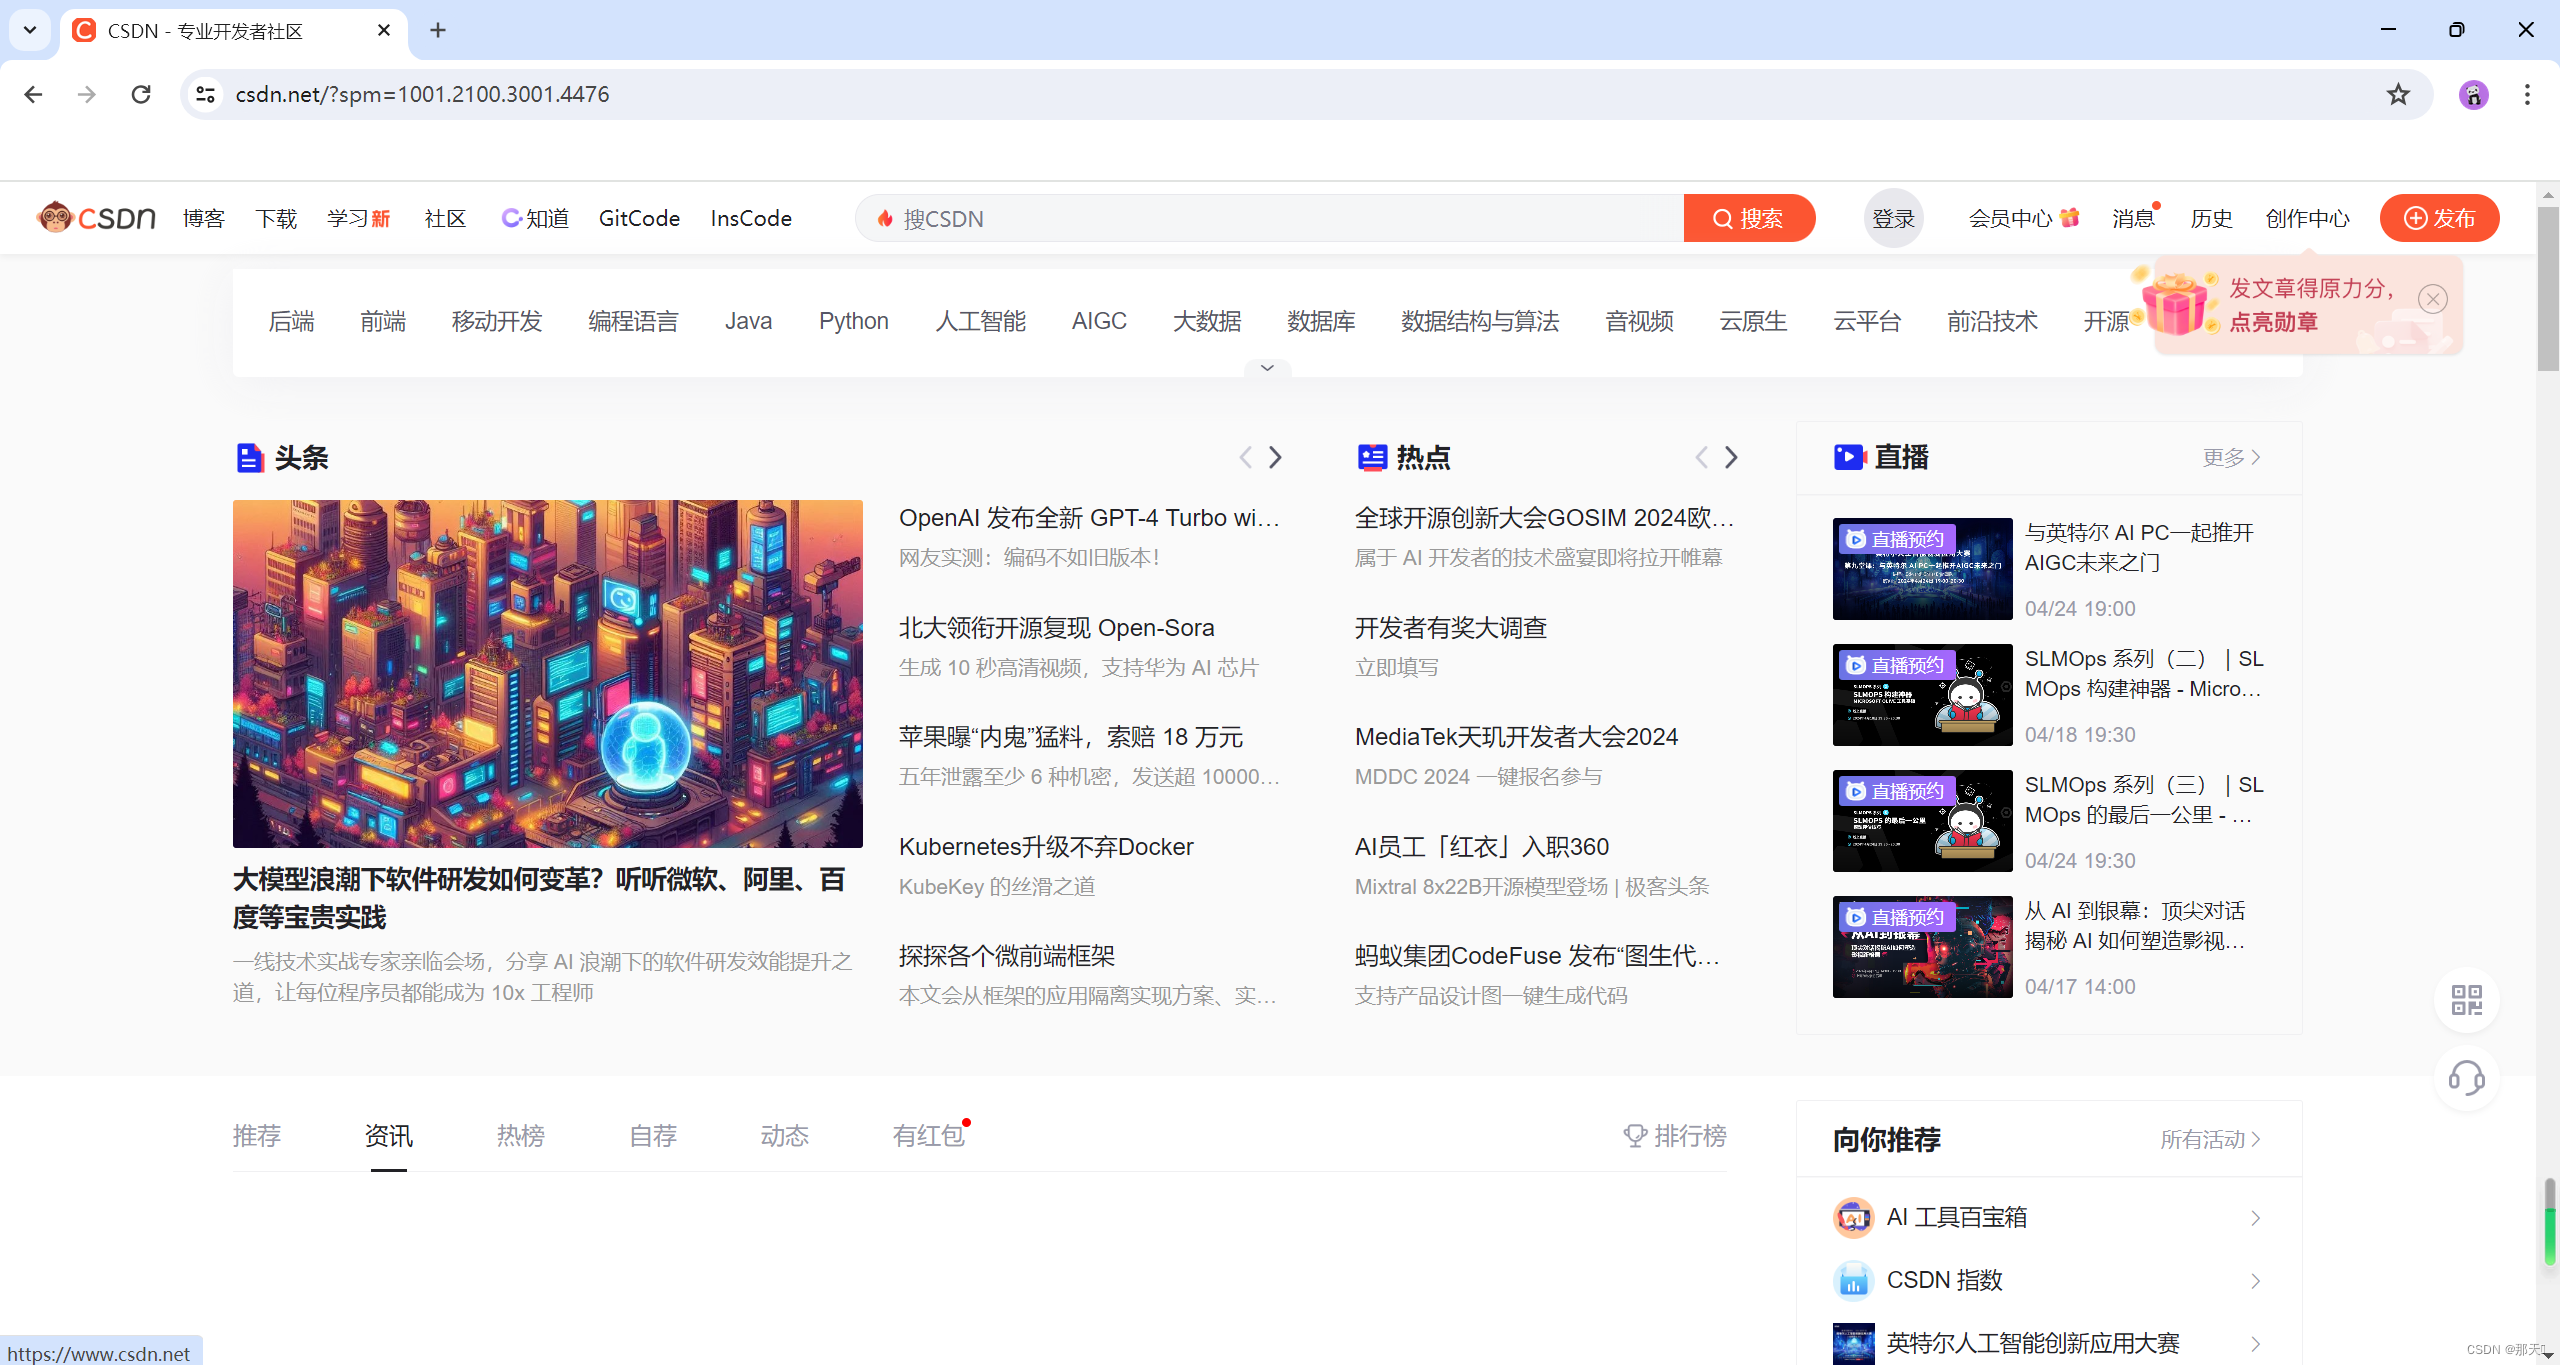Click the 登录 login button
Viewport: 2560px width, 1365px height.
[x=1893, y=218]
